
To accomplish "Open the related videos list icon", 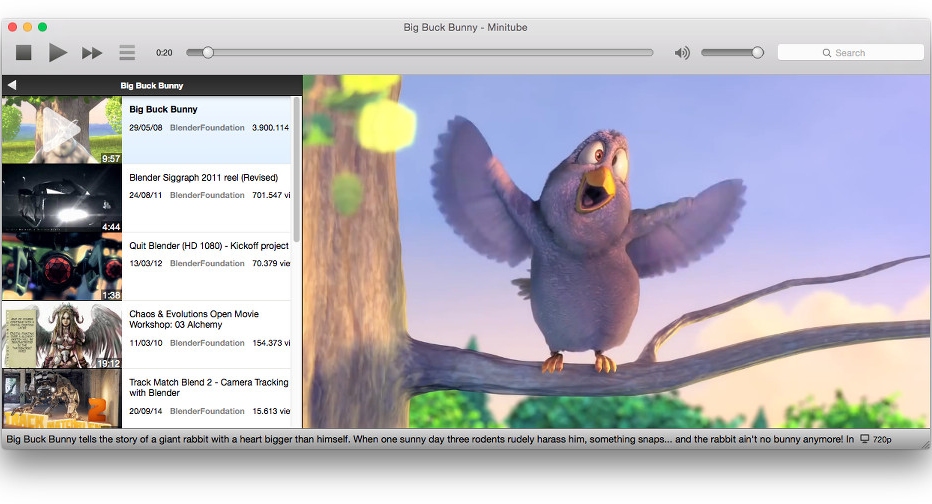I will (127, 53).
